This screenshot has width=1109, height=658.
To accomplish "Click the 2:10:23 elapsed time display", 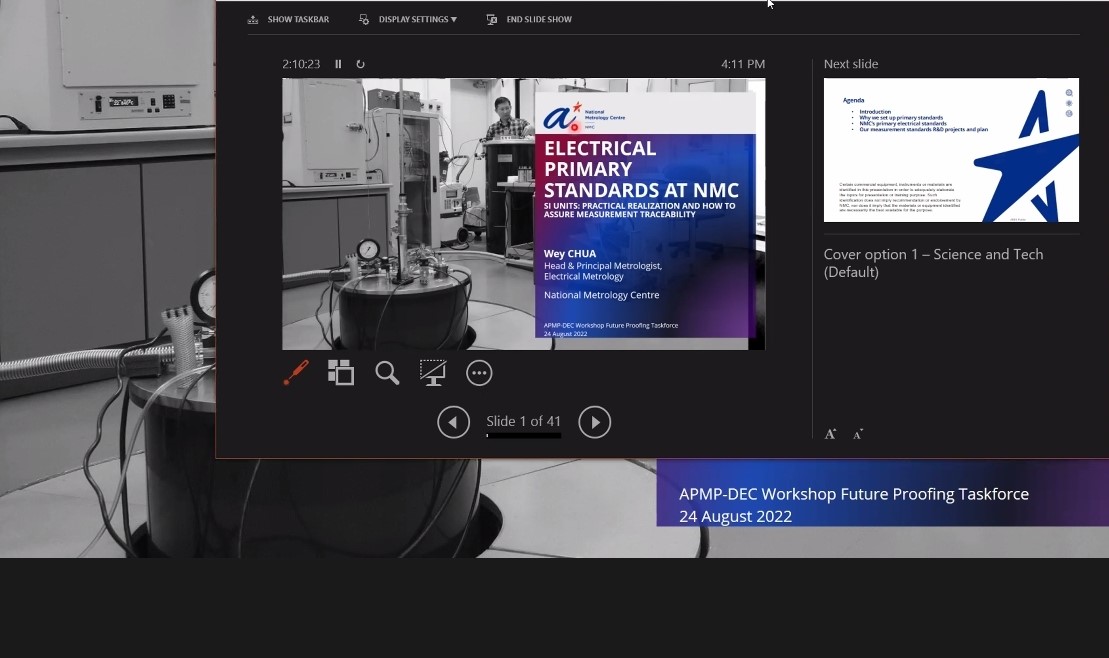I will [x=301, y=64].
